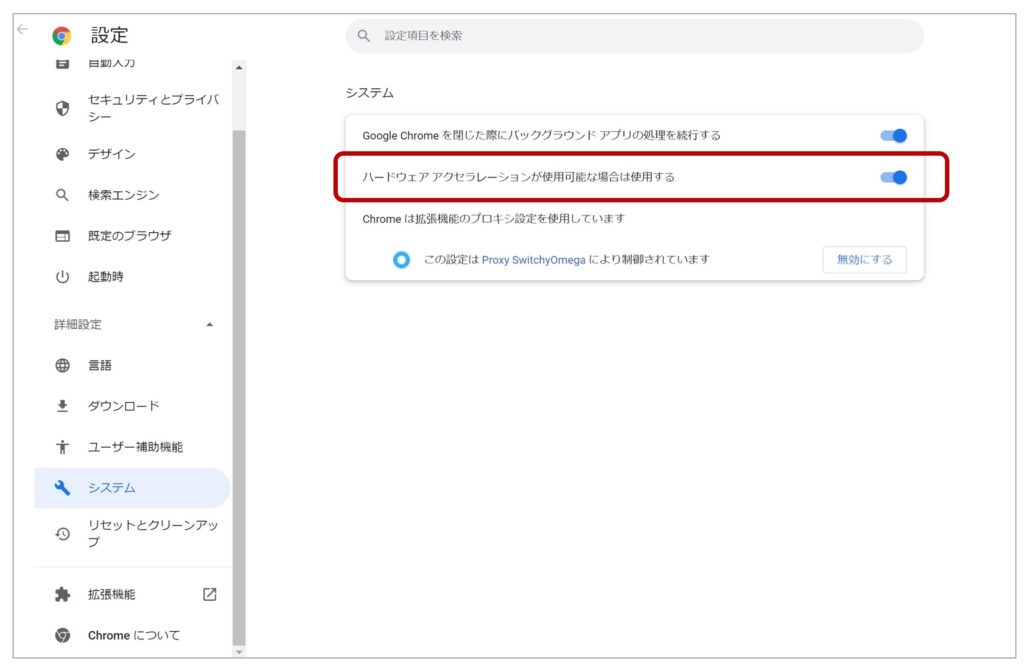Open the 検索エンジン settings section

pos(123,195)
